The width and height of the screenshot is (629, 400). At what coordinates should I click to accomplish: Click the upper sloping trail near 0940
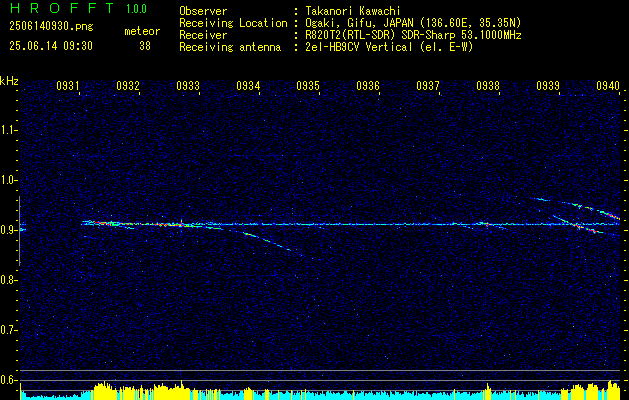point(578,207)
